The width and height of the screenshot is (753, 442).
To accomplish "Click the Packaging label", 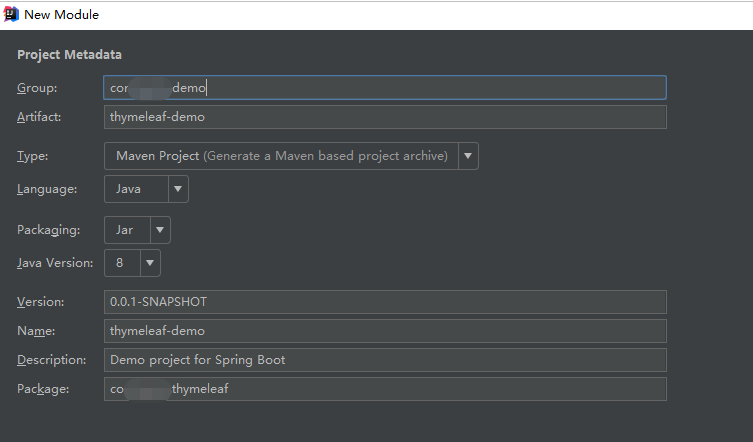I will click(x=48, y=230).
